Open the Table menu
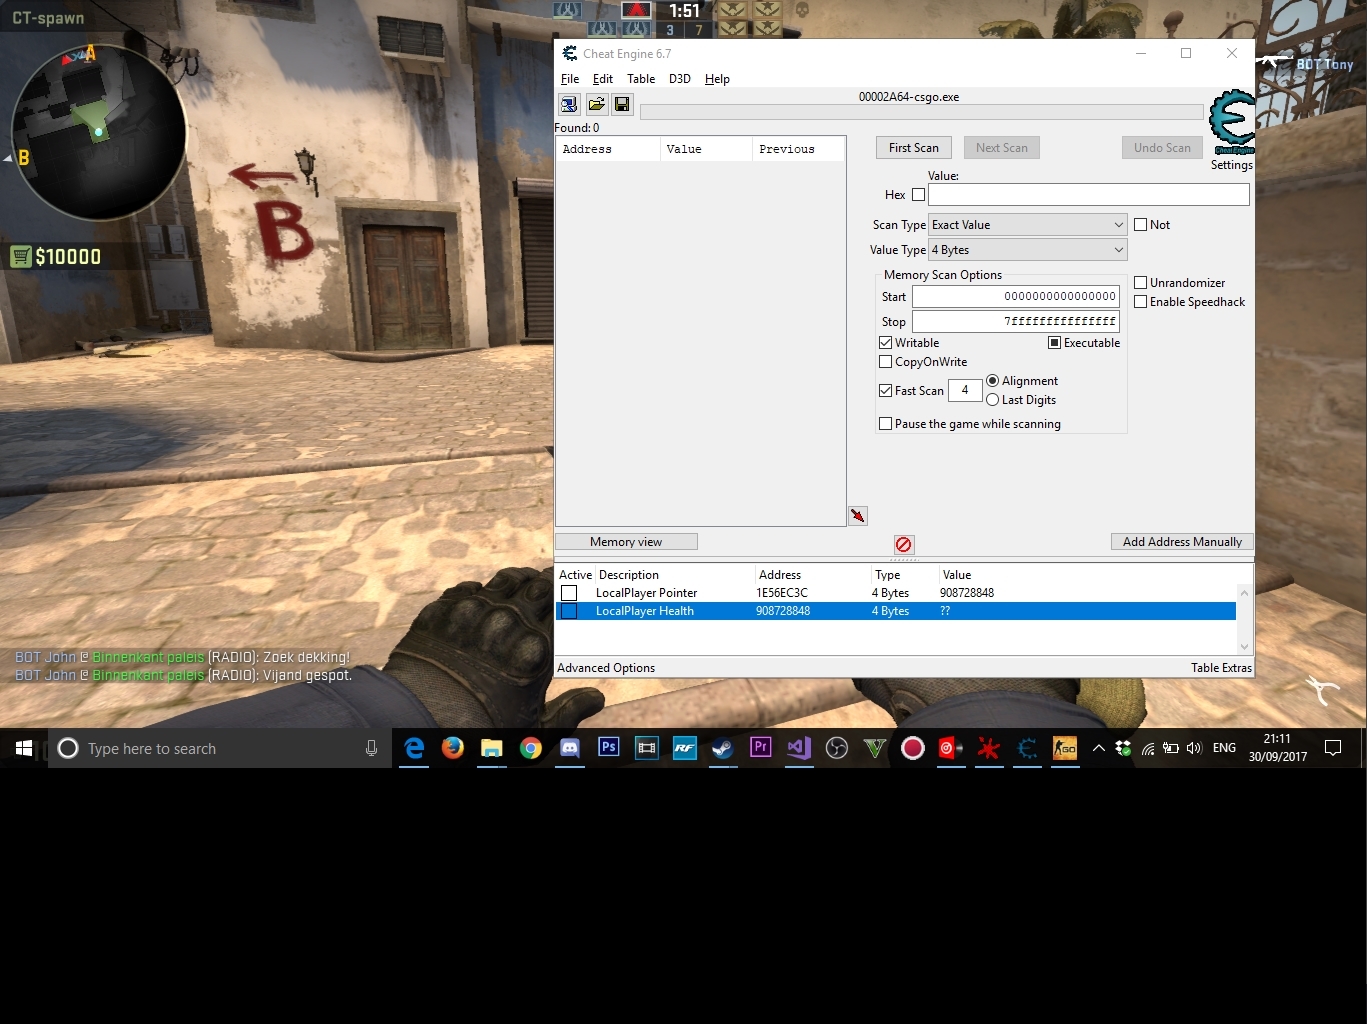 click(641, 79)
